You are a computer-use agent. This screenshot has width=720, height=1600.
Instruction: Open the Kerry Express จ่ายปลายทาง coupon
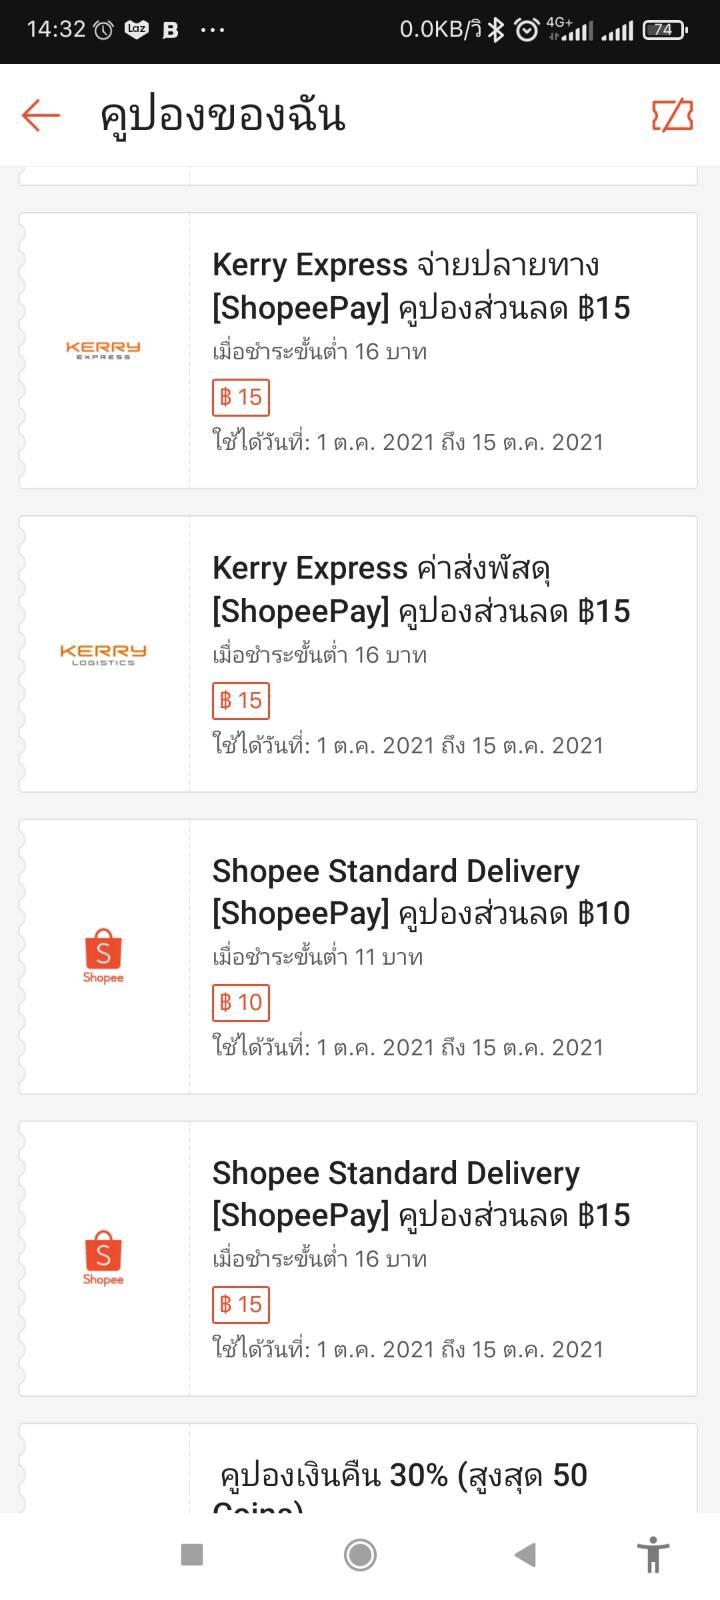tap(358, 350)
